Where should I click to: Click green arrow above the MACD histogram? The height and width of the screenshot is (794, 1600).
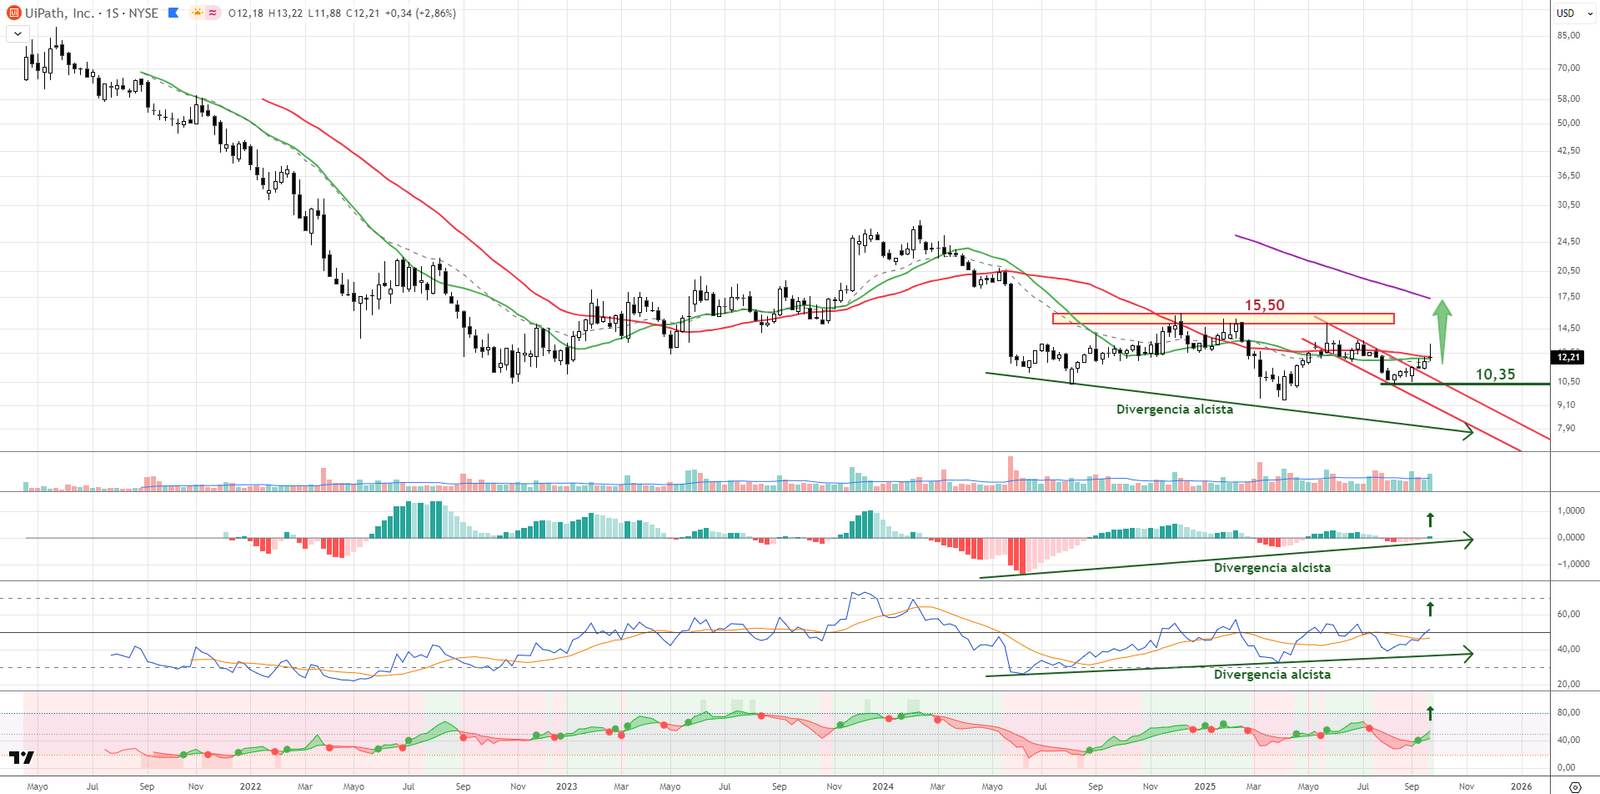click(1430, 520)
